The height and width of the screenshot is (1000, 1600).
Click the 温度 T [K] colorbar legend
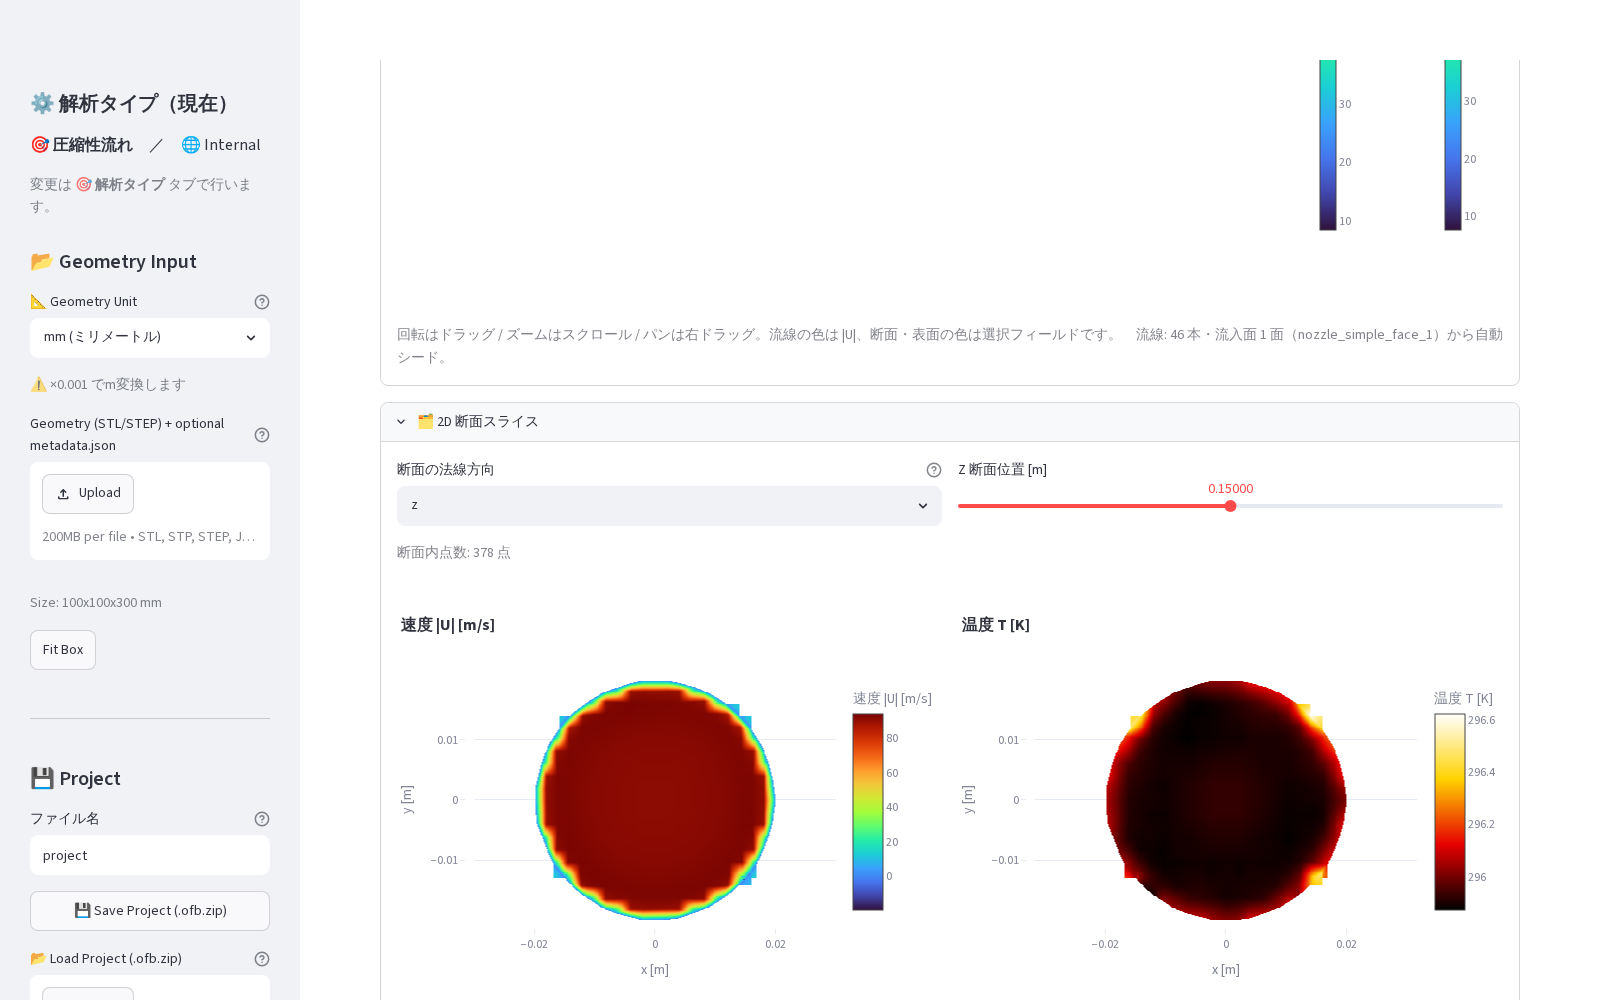pyautogui.click(x=1450, y=812)
